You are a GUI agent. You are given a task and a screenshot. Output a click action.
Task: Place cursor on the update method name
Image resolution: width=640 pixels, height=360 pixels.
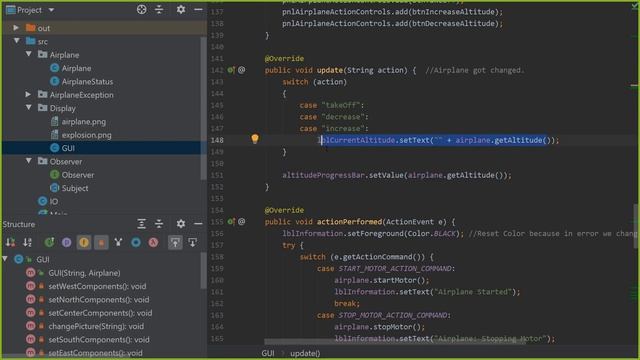330,70
